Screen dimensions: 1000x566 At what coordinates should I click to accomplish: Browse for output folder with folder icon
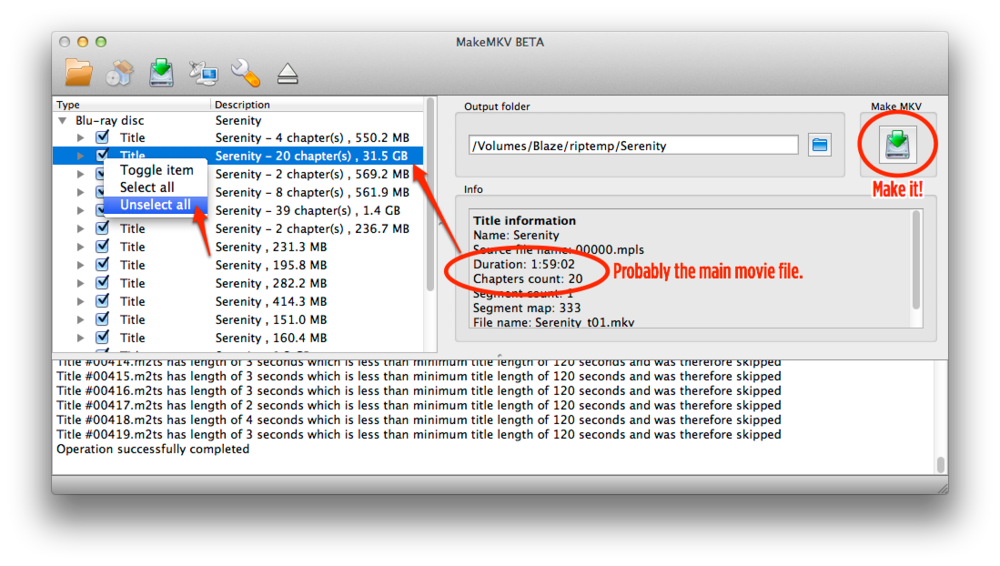[820, 145]
